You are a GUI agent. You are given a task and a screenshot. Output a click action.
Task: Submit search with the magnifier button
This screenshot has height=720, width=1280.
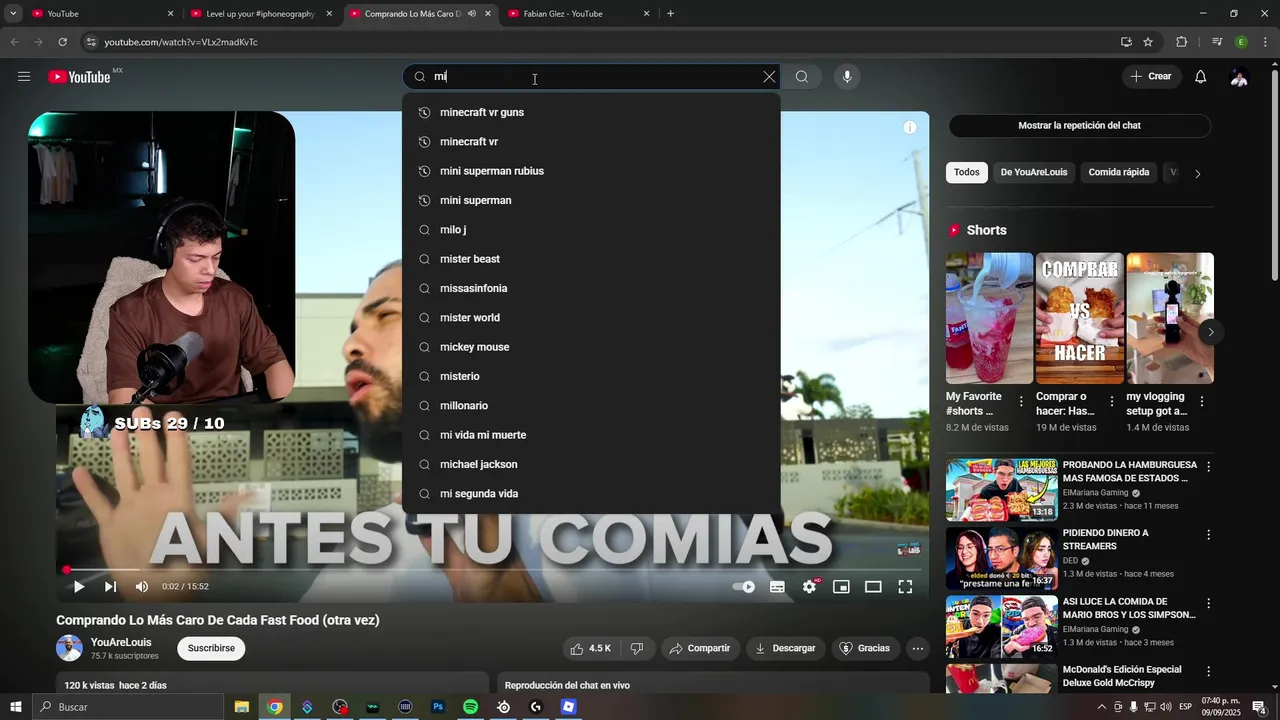(802, 77)
